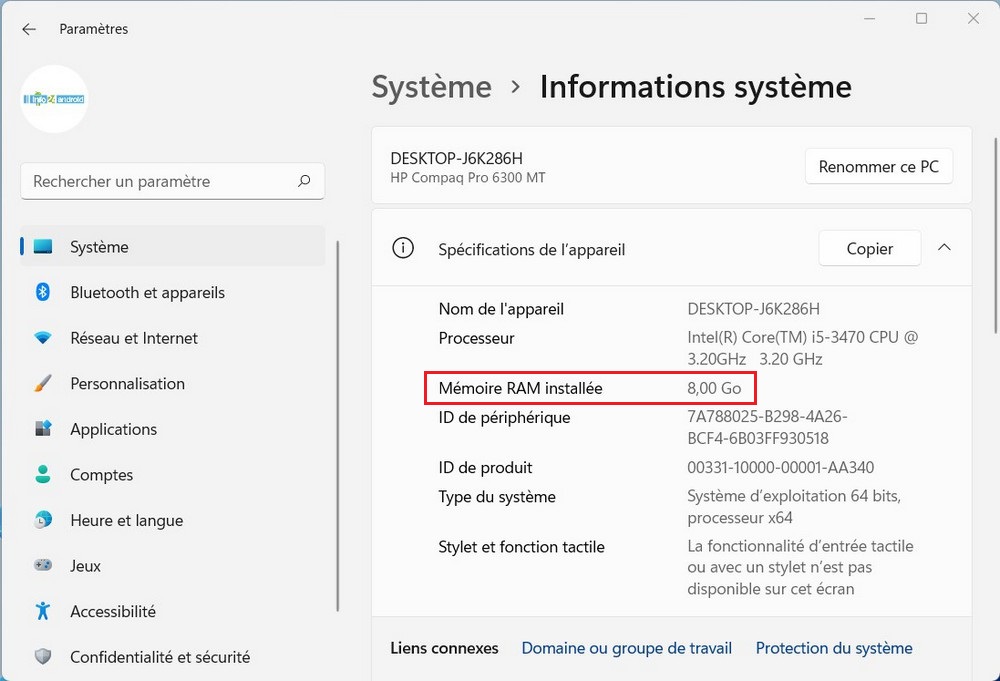Click the Renommer ce PC button

click(879, 166)
